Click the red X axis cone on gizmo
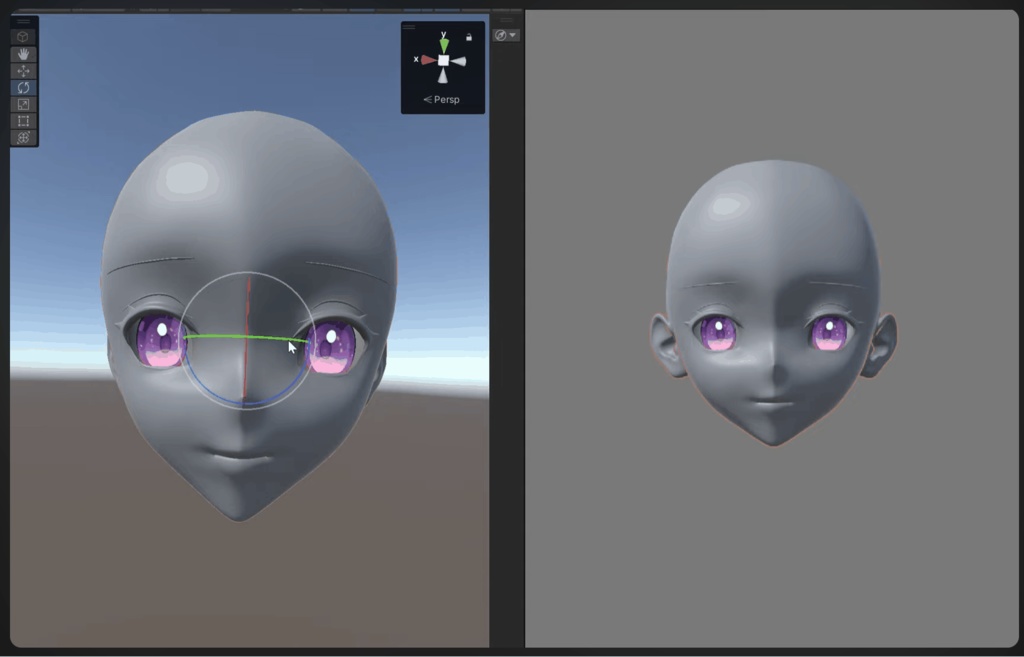Viewport: 1024px width, 657px height. pos(428,60)
